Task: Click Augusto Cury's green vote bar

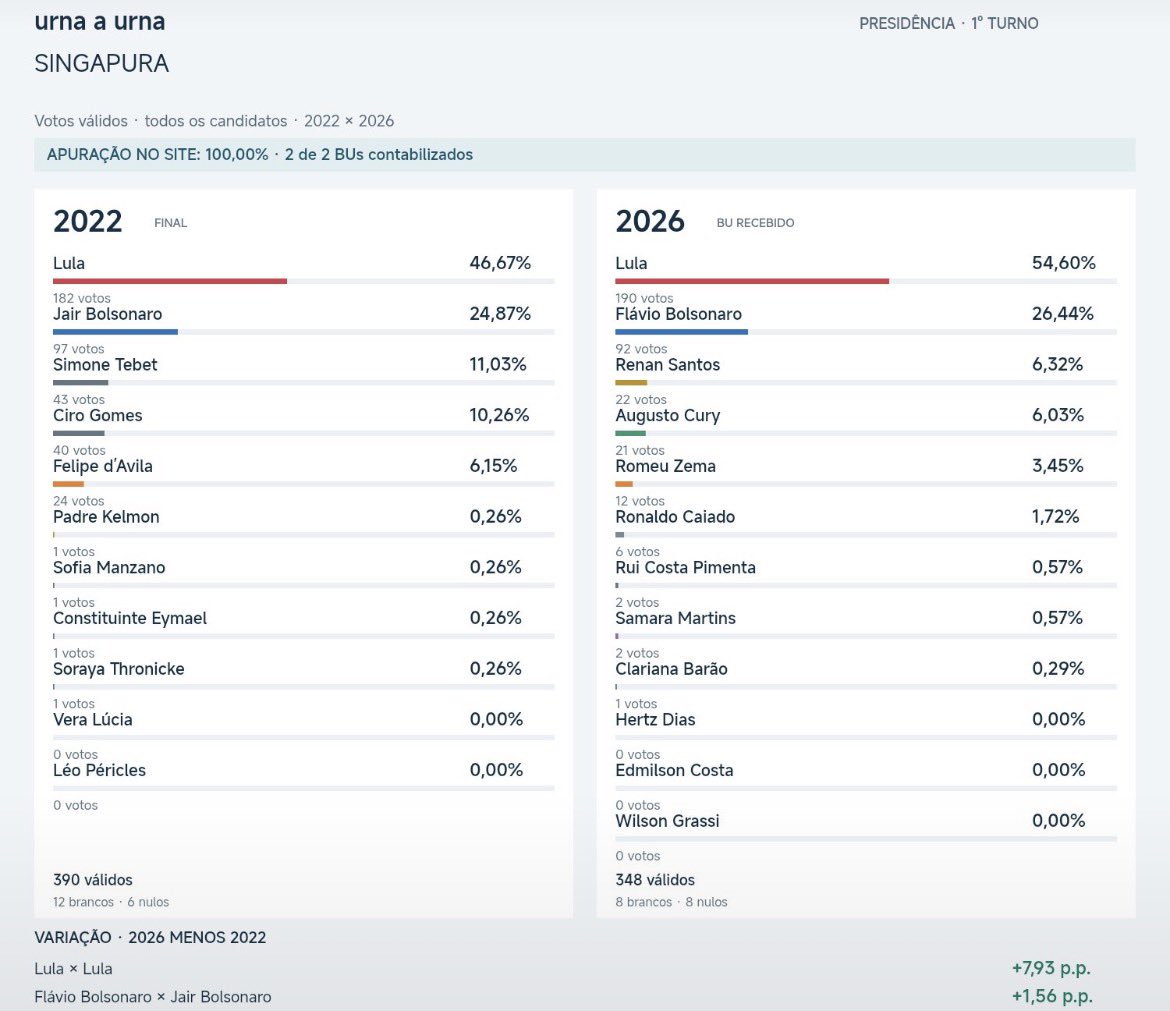Action: click(x=631, y=433)
